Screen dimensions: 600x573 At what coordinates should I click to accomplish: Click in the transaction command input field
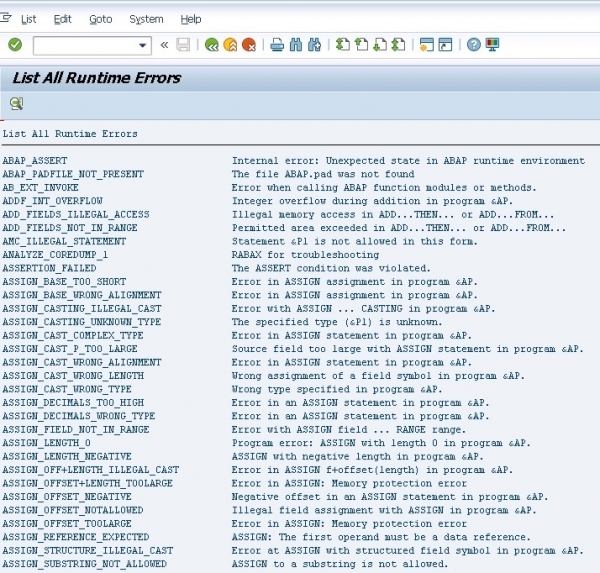[x=87, y=45]
